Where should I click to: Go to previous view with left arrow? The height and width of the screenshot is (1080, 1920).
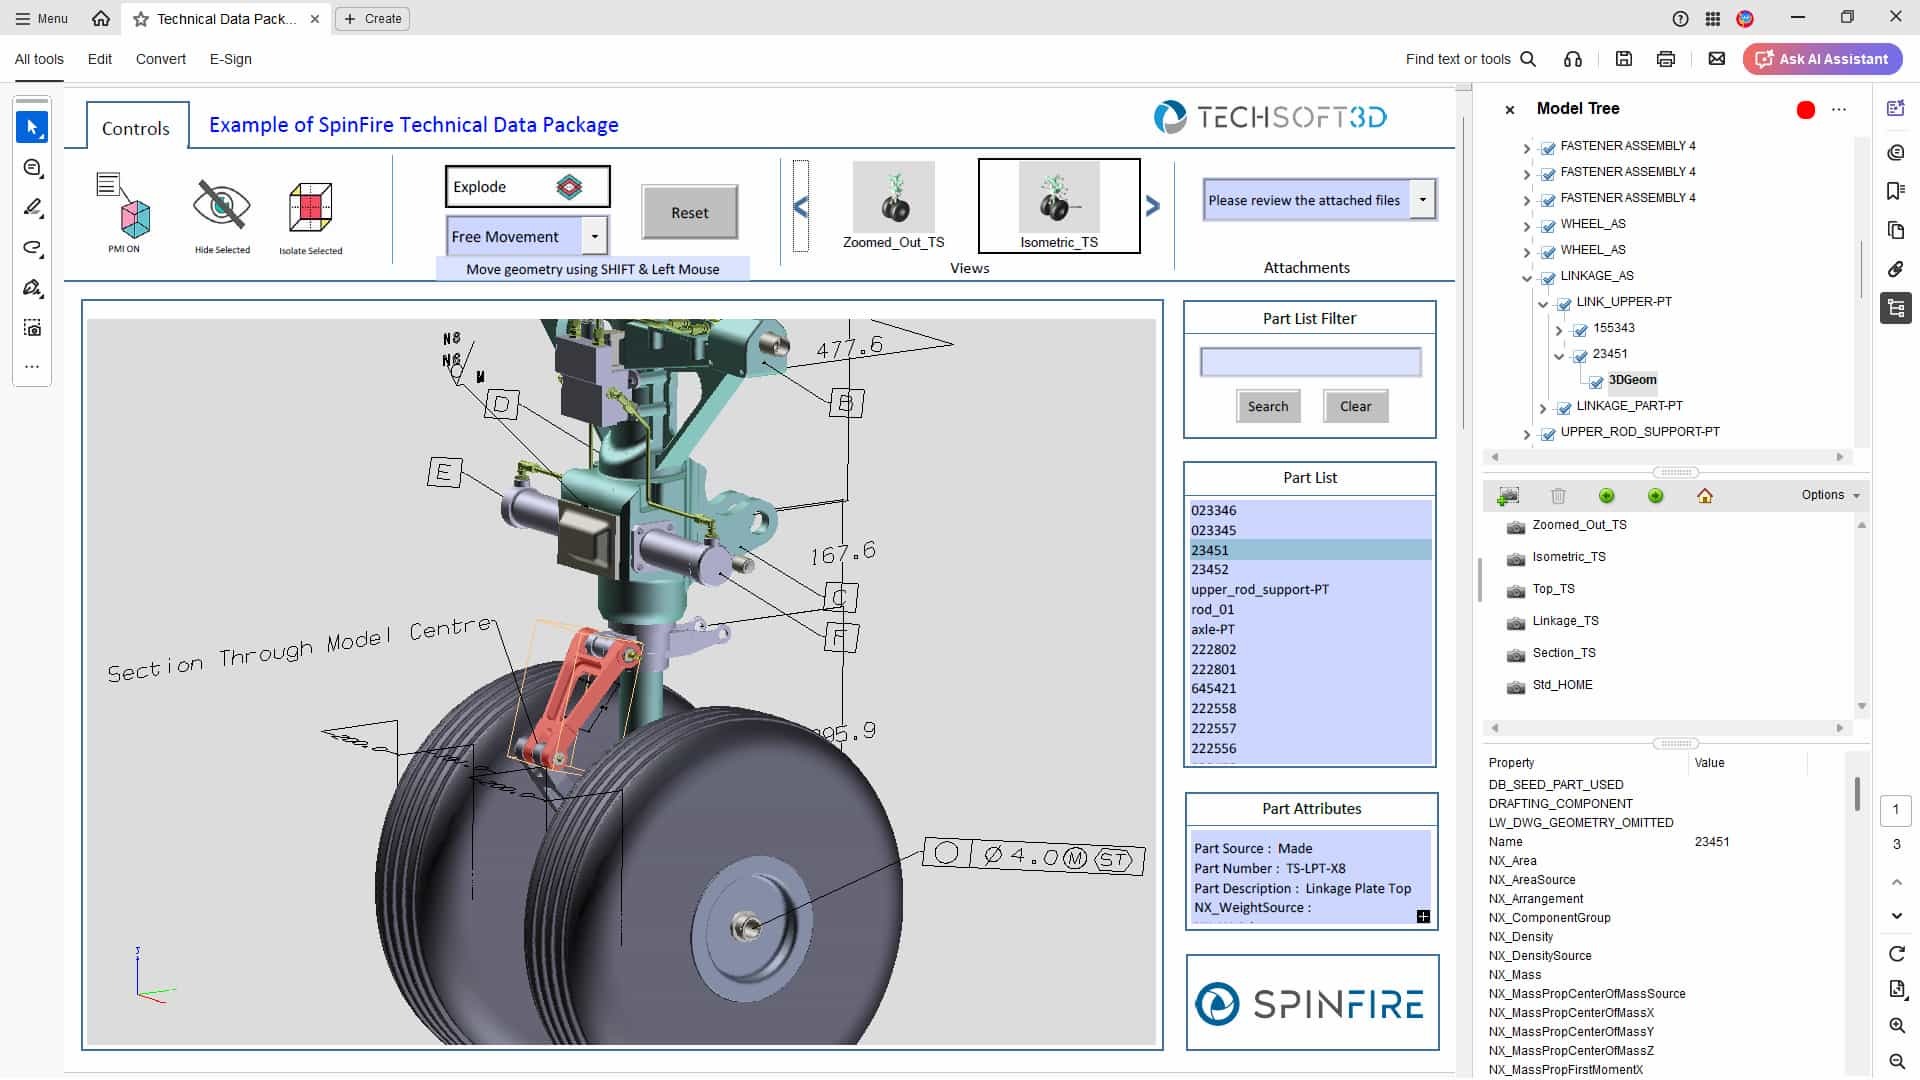point(801,207)
